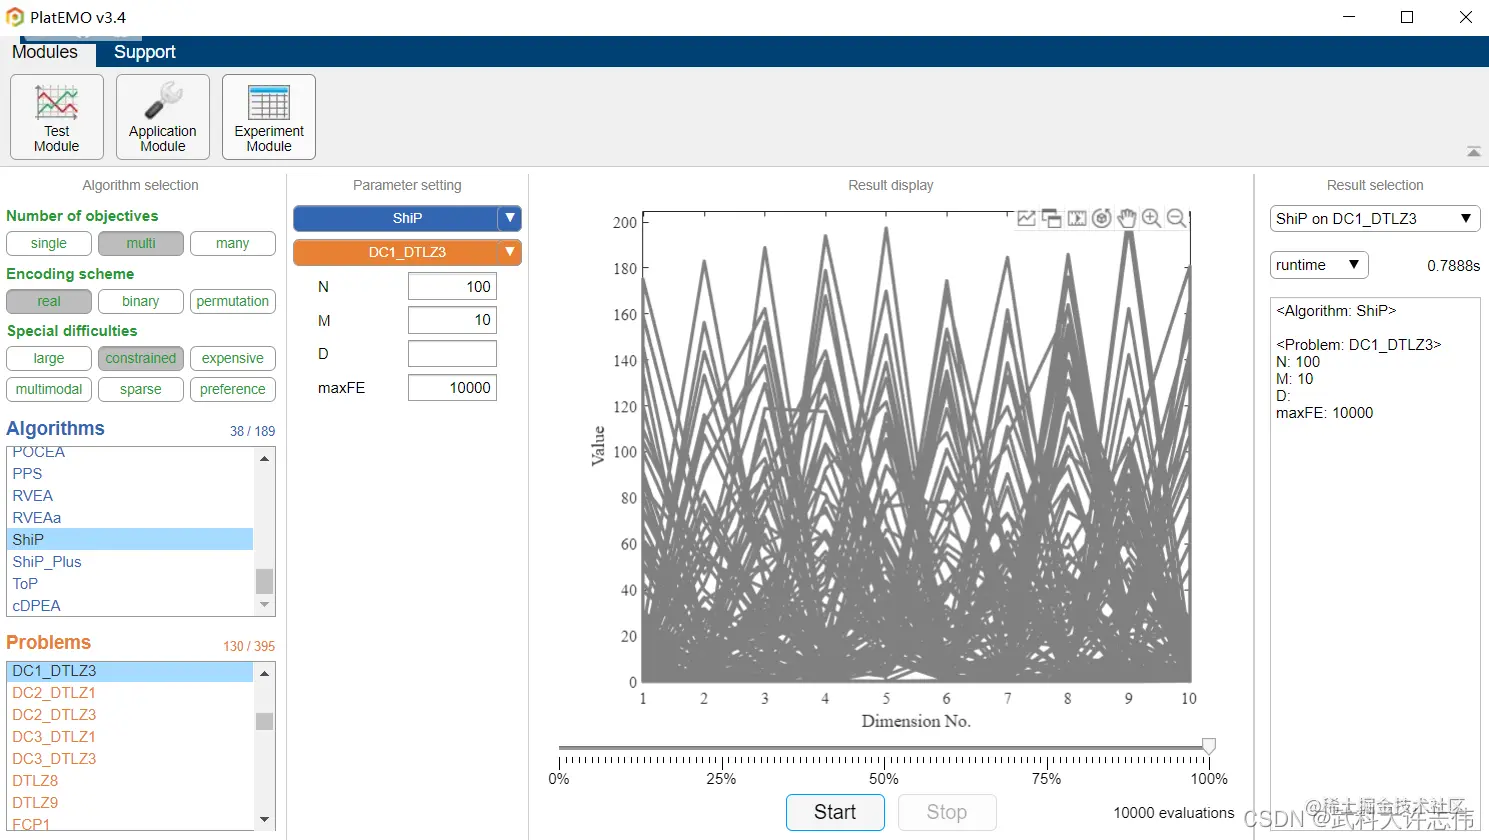This screenshot has height=840, width=1489.
Task: Select DC3_DTLZ1 in the problems list
Action: (x=130, y=737)
